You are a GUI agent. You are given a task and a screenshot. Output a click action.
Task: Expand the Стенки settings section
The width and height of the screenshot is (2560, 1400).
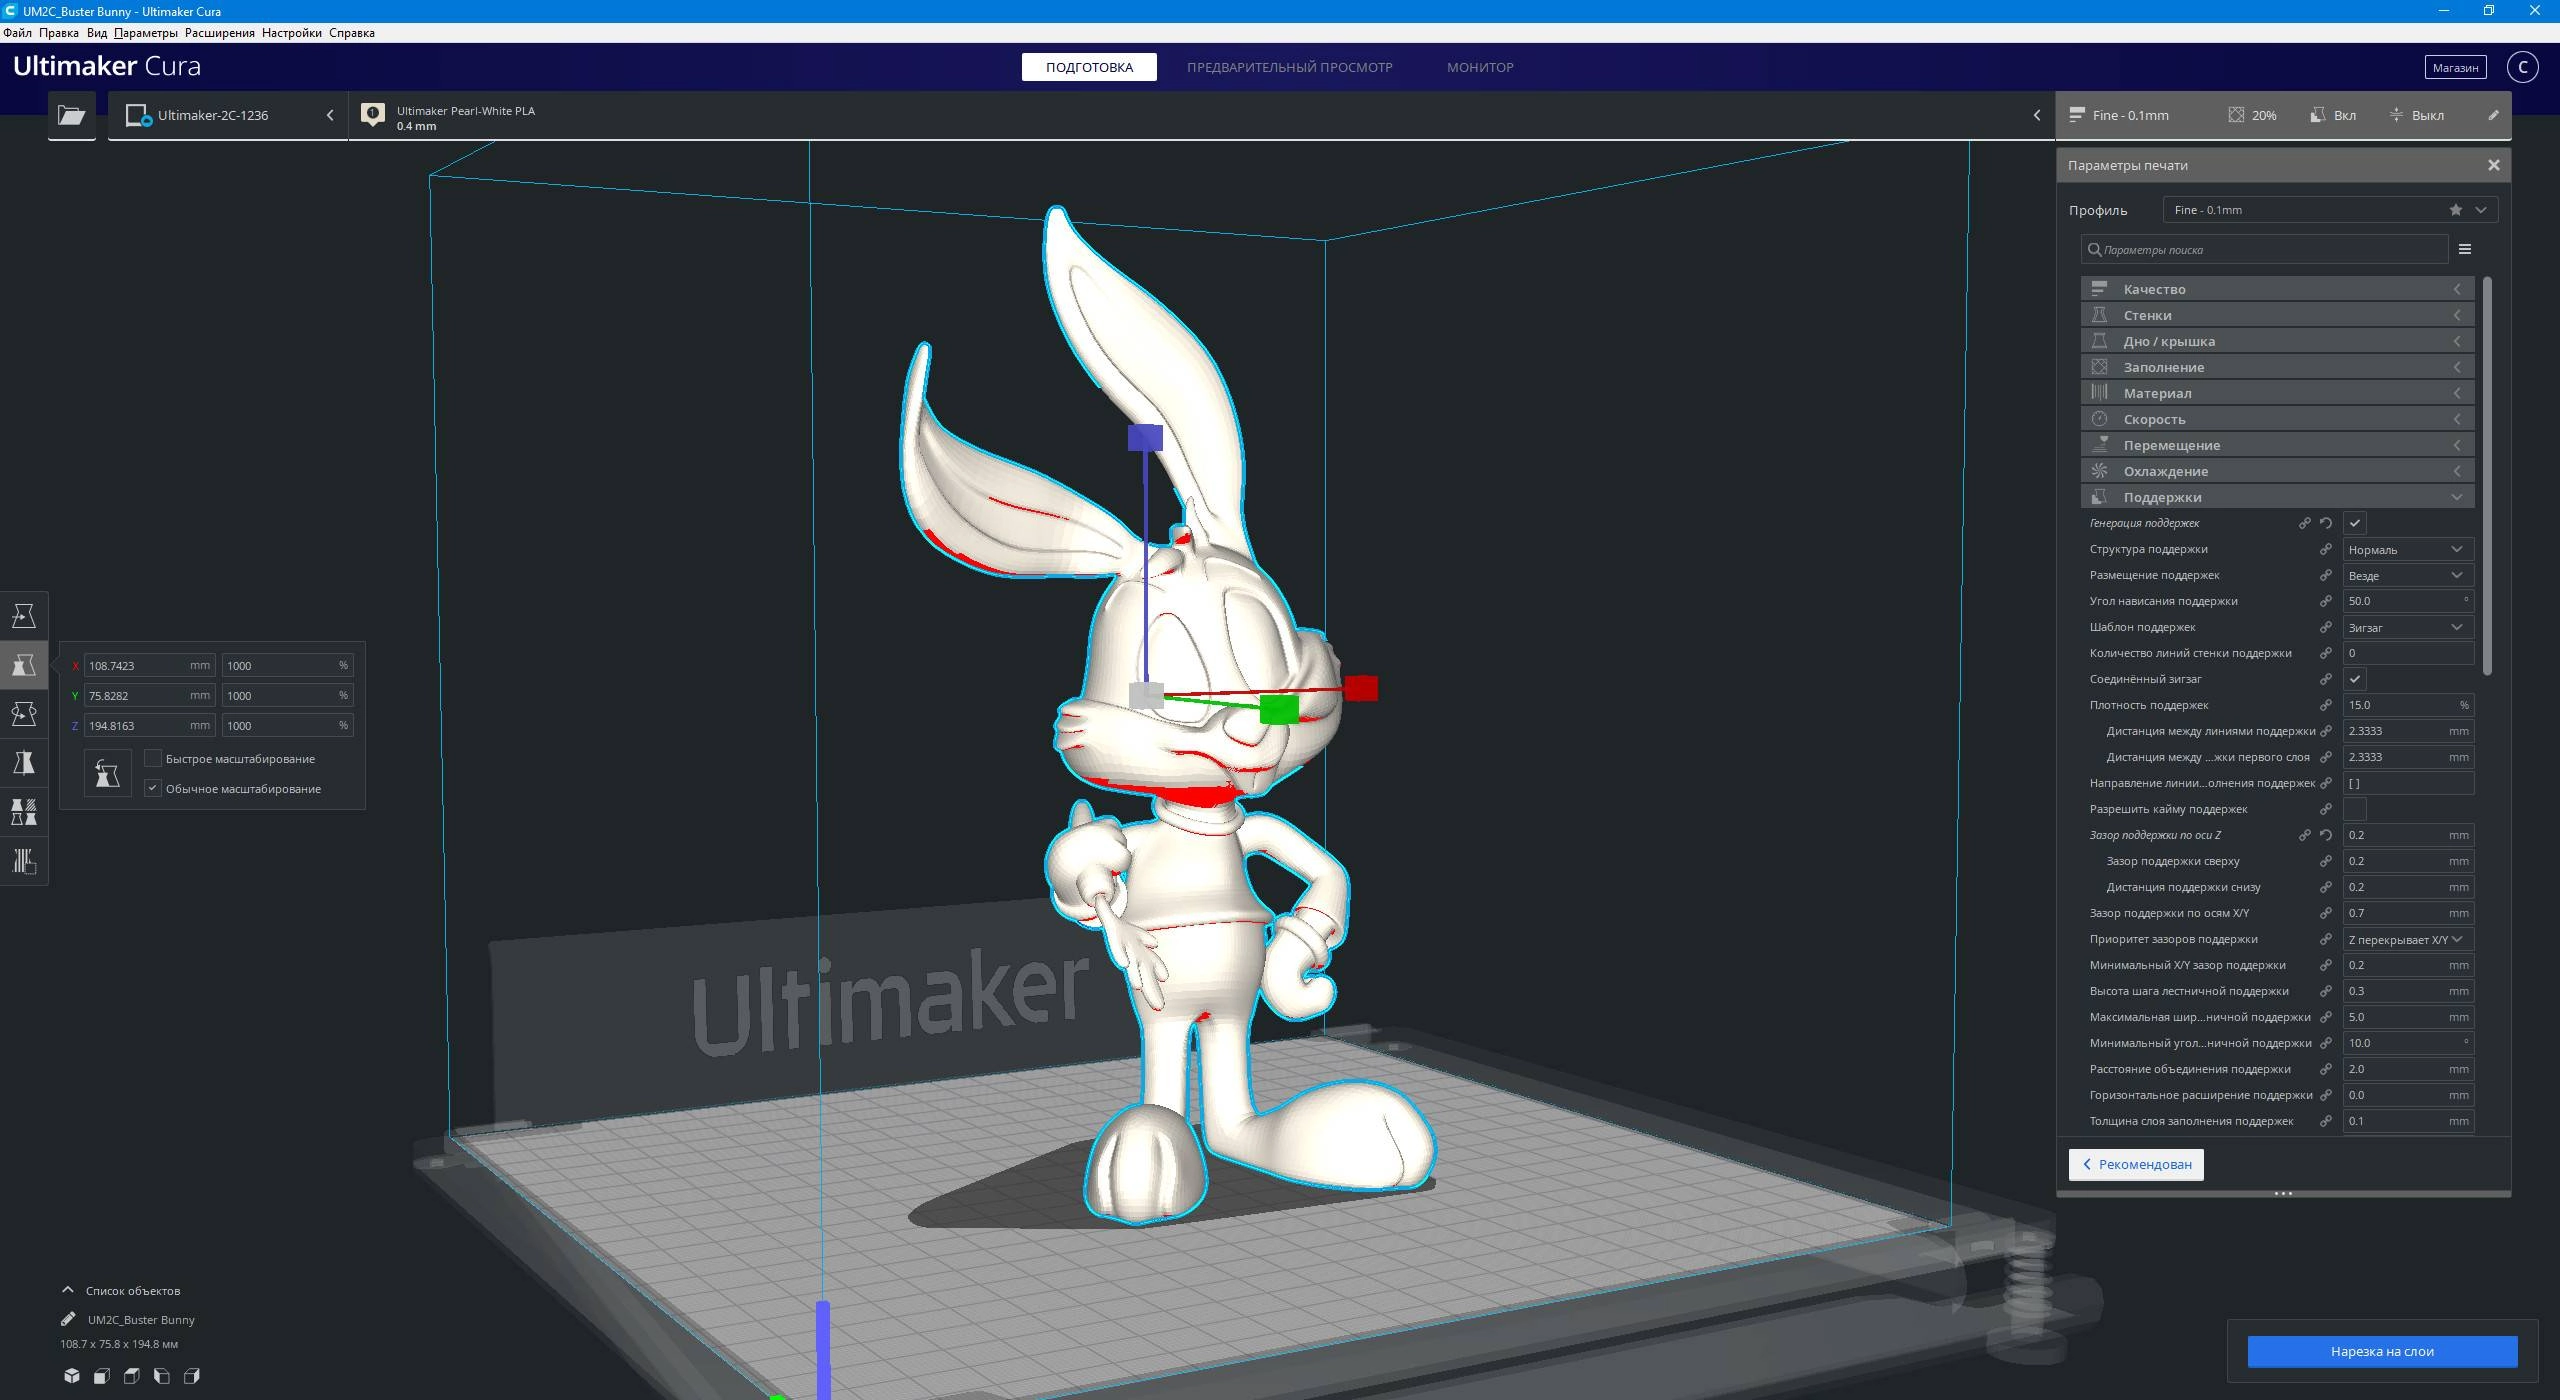(2277, 315)
